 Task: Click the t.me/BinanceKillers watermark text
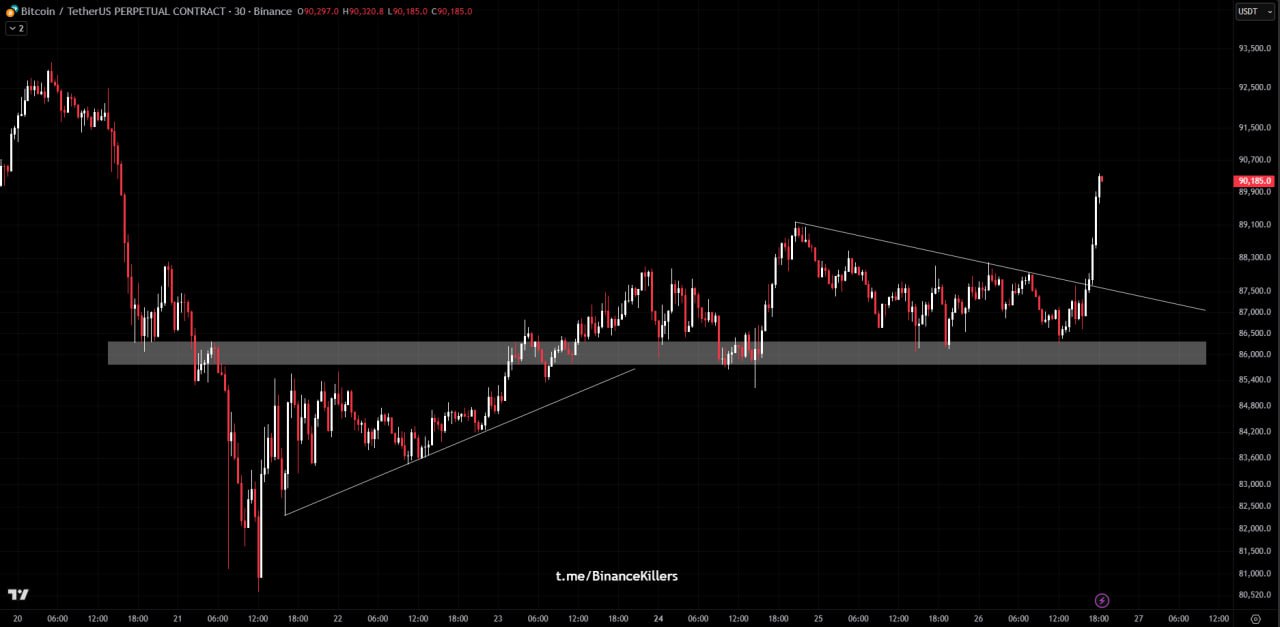pyautogui.click(x=616, y=576)
